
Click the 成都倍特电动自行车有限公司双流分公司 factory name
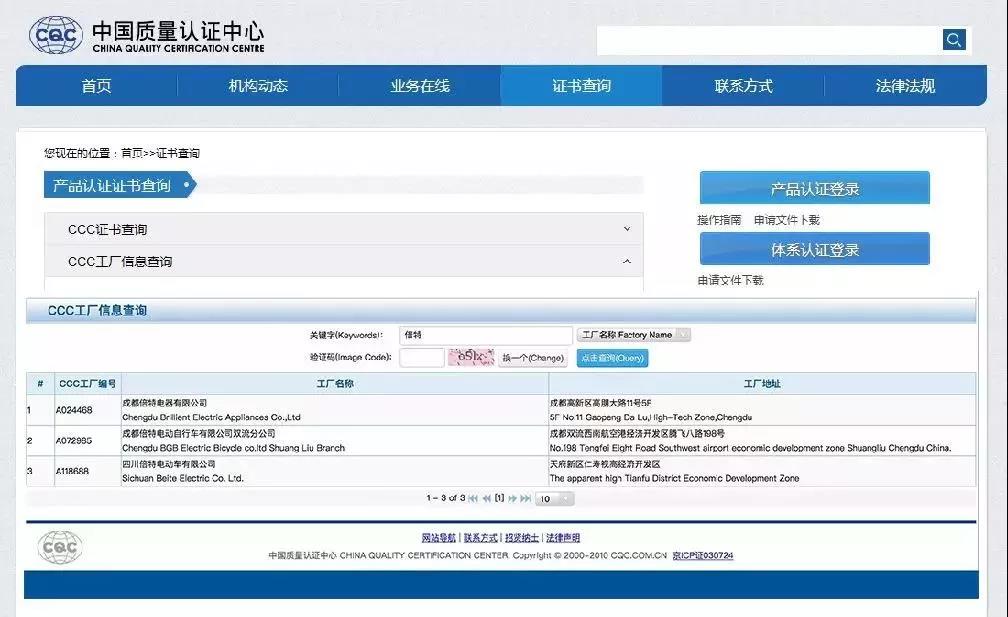[x=199, y=434]
